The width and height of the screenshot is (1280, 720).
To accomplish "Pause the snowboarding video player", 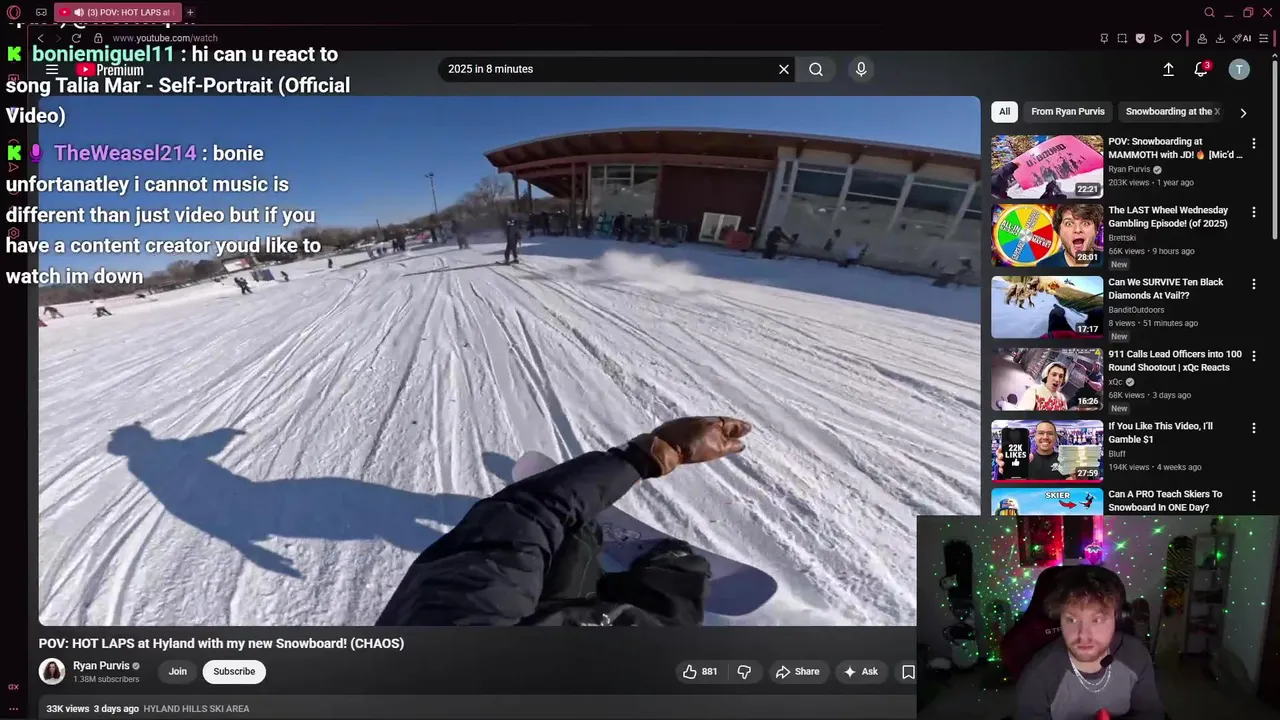I will [x=509, y=360].
